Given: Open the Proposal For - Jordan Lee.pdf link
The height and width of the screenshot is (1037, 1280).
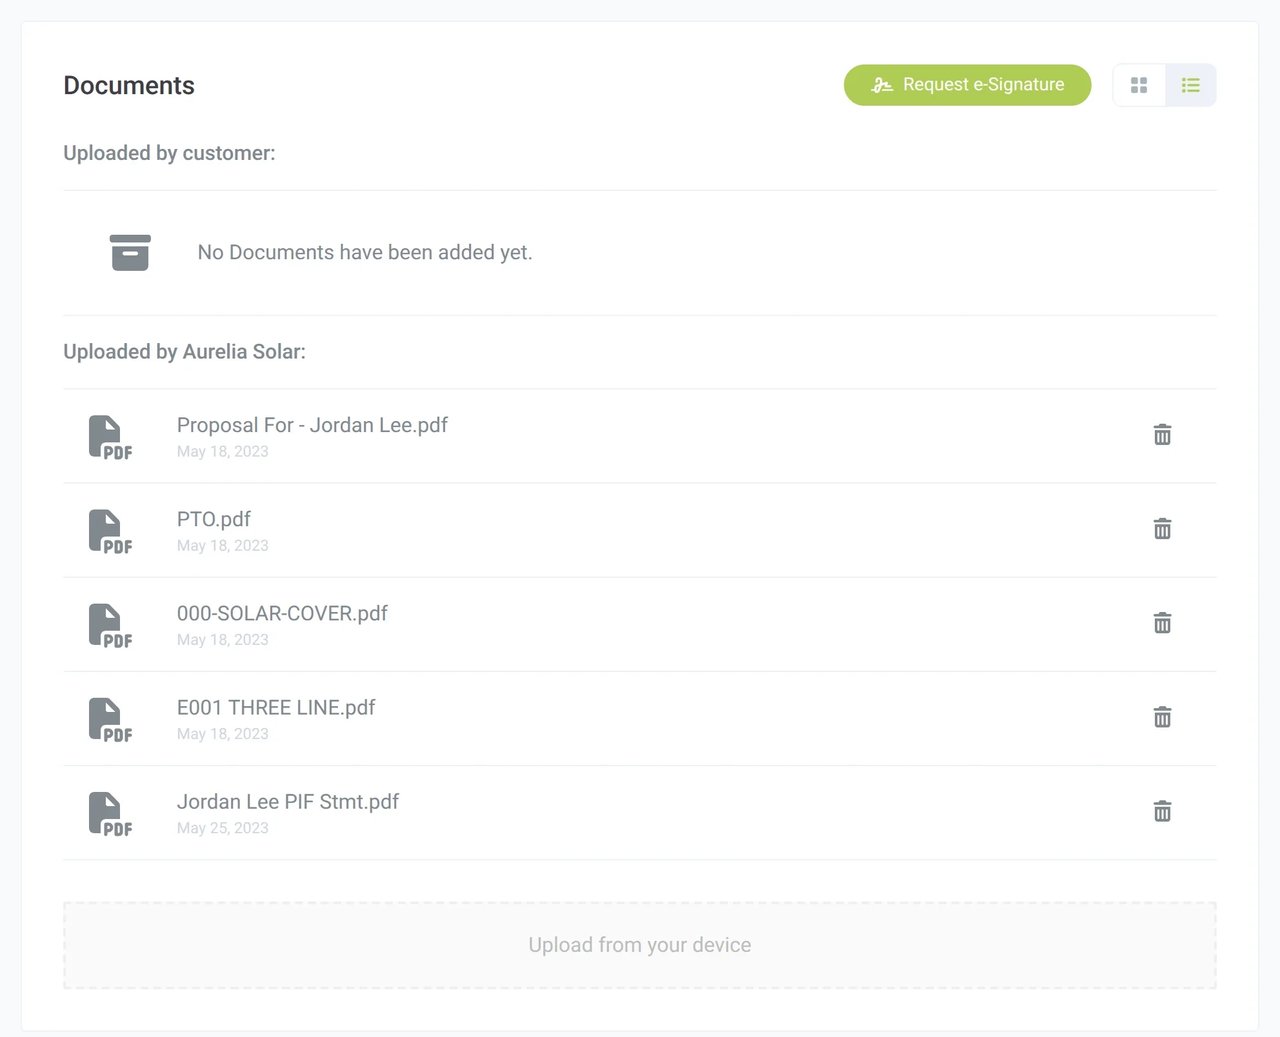Looking at the screenshot, I should coord(312,425).
